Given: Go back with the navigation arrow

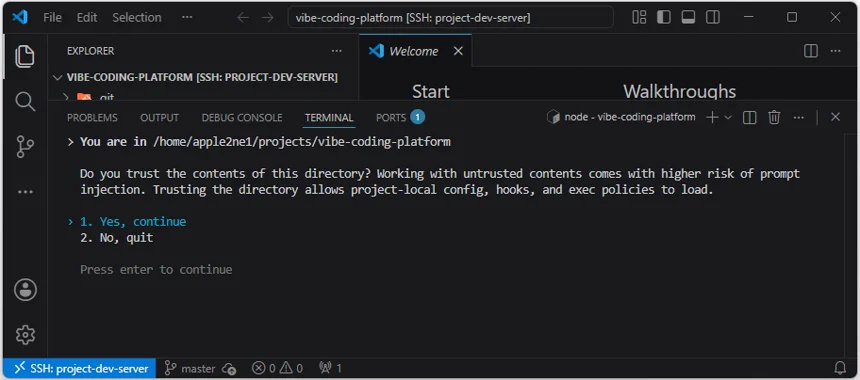Looking at the screenshot, I should point(243,18).
